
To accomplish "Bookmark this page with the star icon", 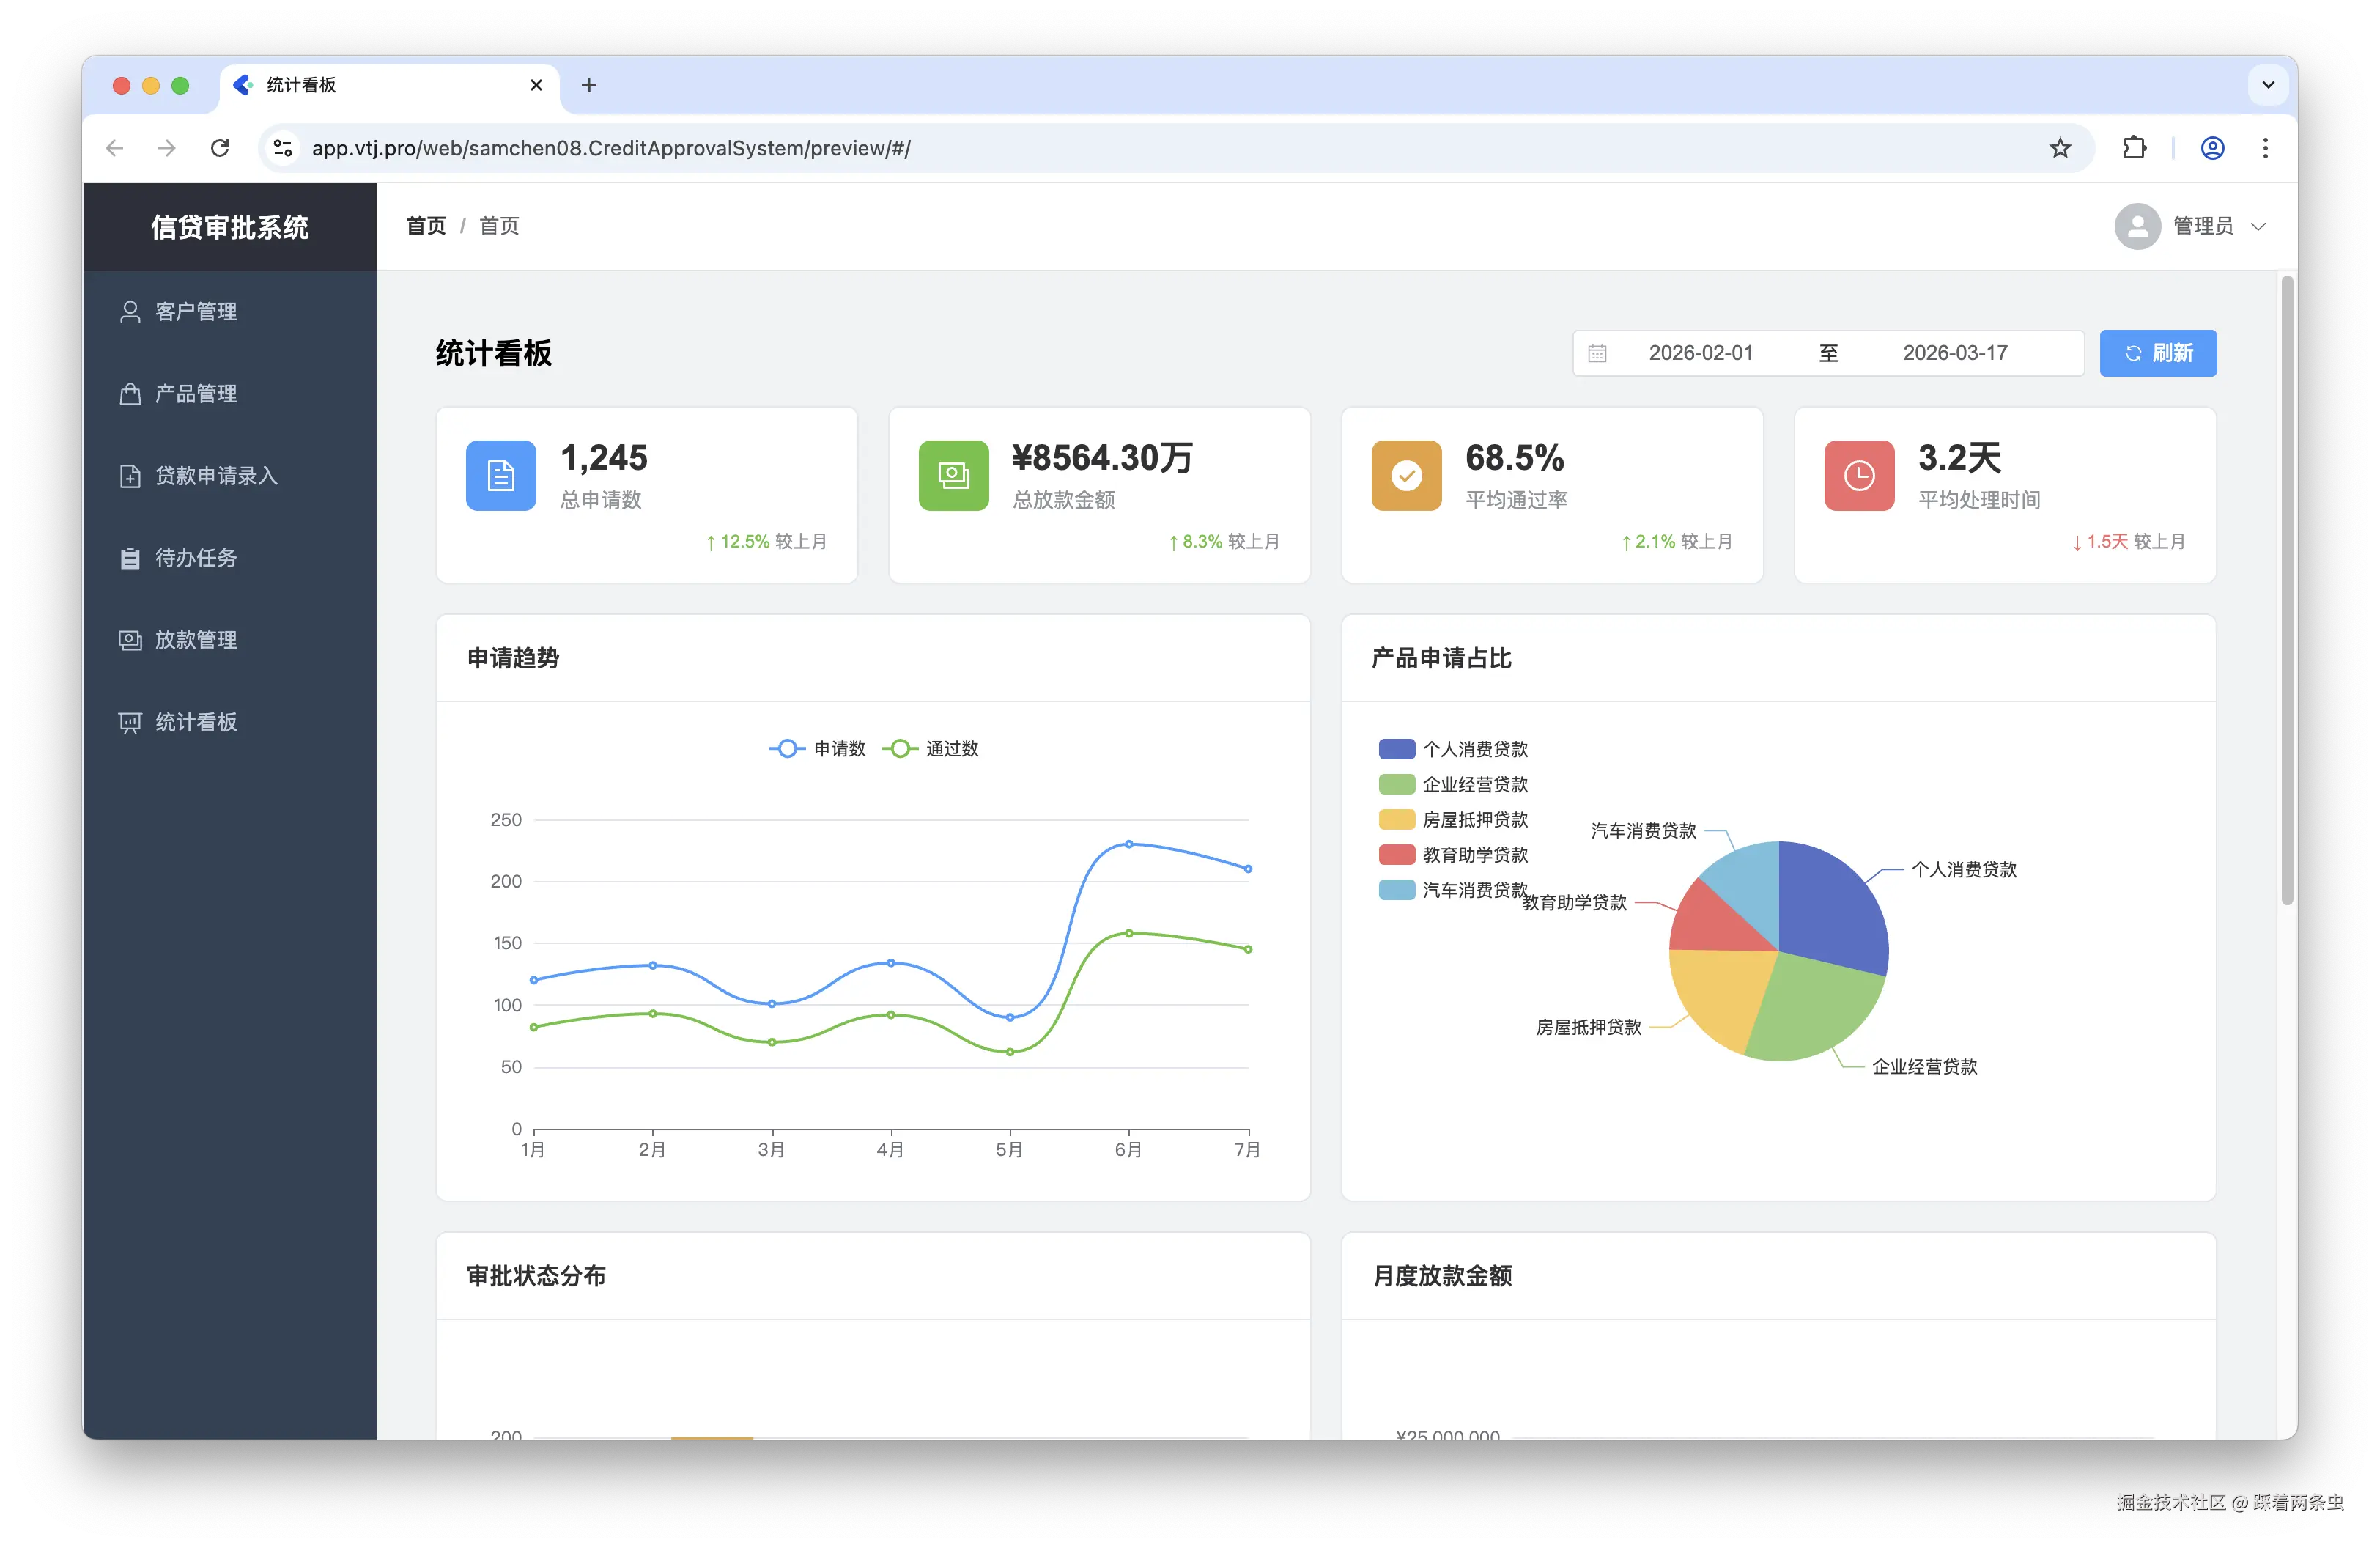I will 2060,148.
